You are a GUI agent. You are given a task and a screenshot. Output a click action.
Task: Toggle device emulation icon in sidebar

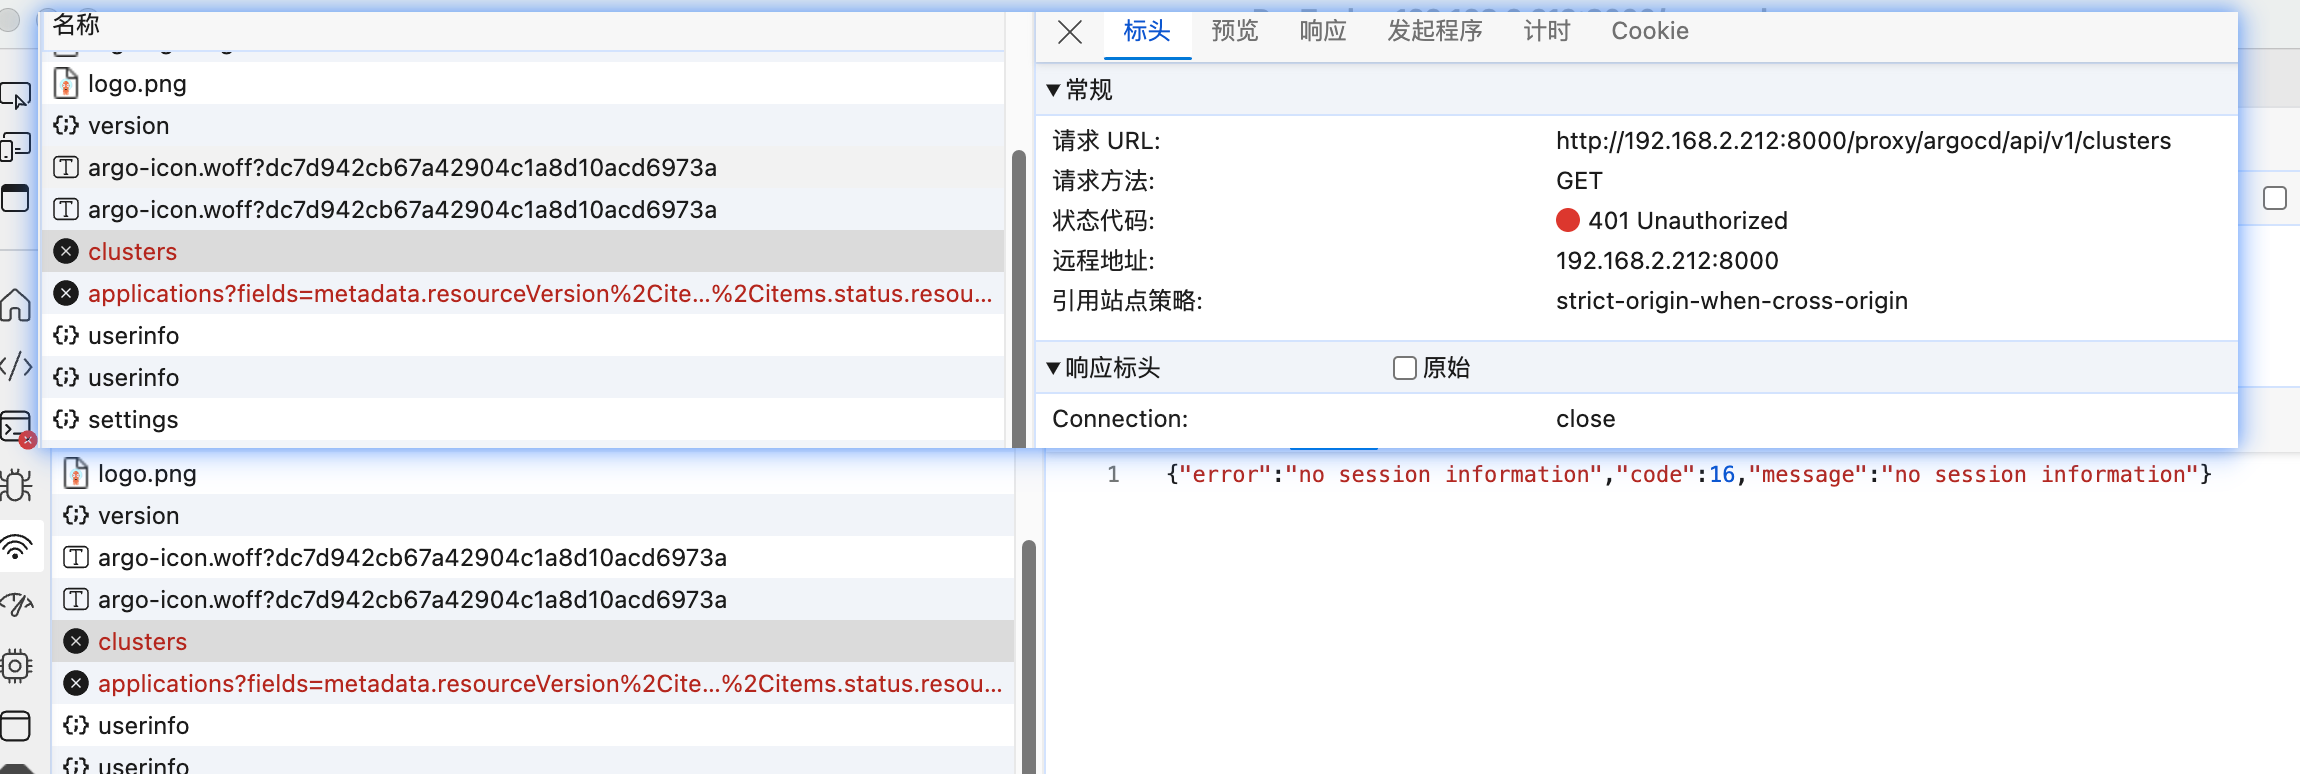click(x=16, y=148)
